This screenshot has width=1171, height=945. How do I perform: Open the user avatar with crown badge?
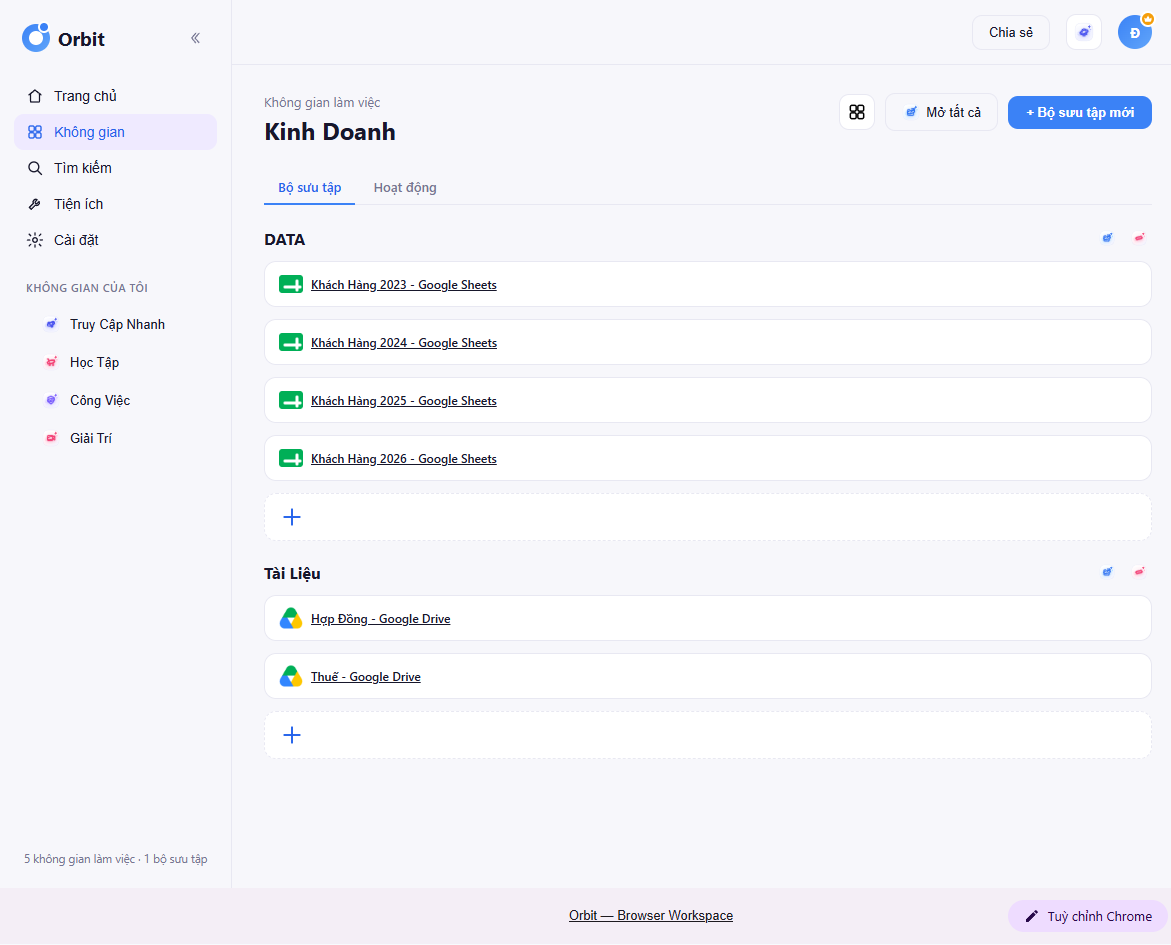point(1134,32)
